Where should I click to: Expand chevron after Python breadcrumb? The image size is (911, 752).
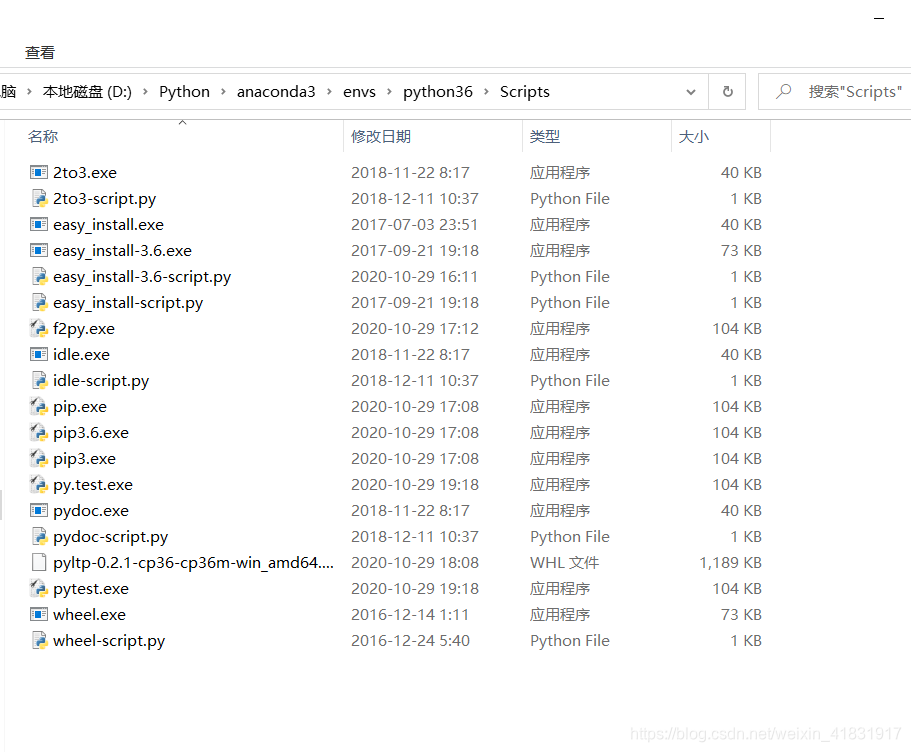(x=223, y=92)
